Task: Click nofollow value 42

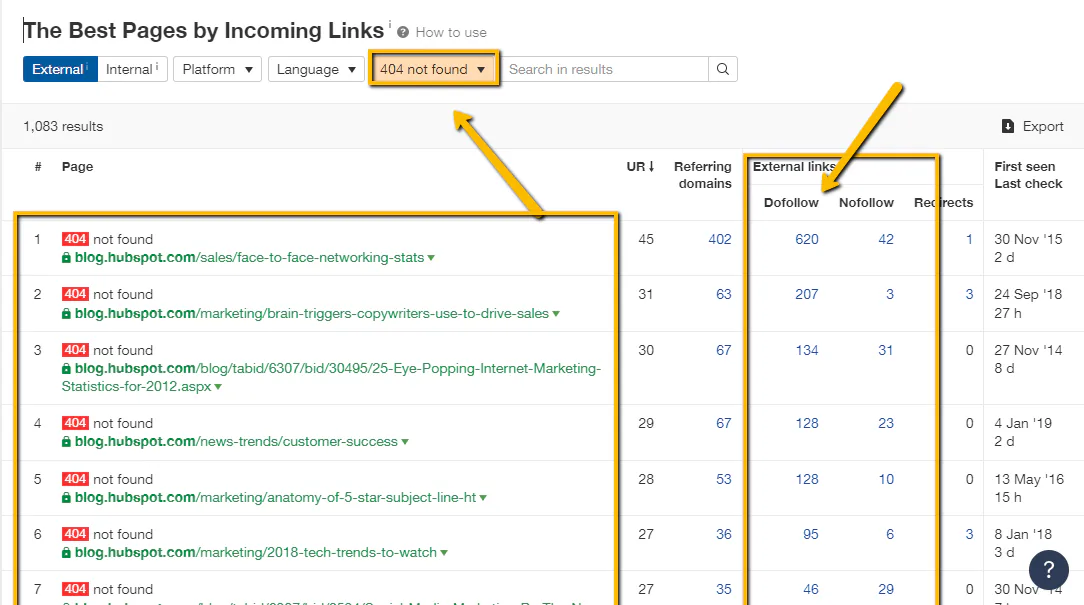Action: 886,239
